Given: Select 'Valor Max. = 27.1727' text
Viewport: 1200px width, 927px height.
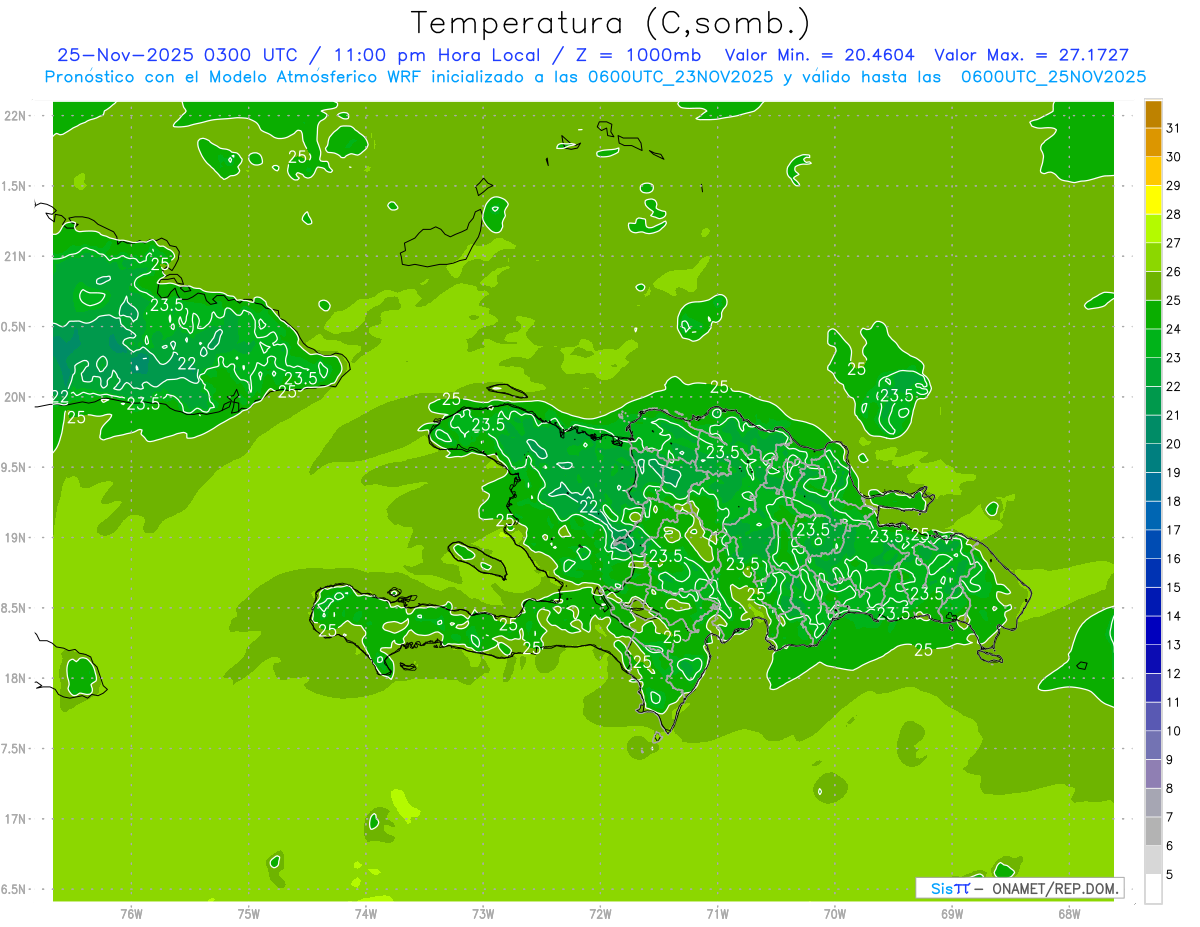Looking at the screenshot, I should click(x=1032, y=55).
